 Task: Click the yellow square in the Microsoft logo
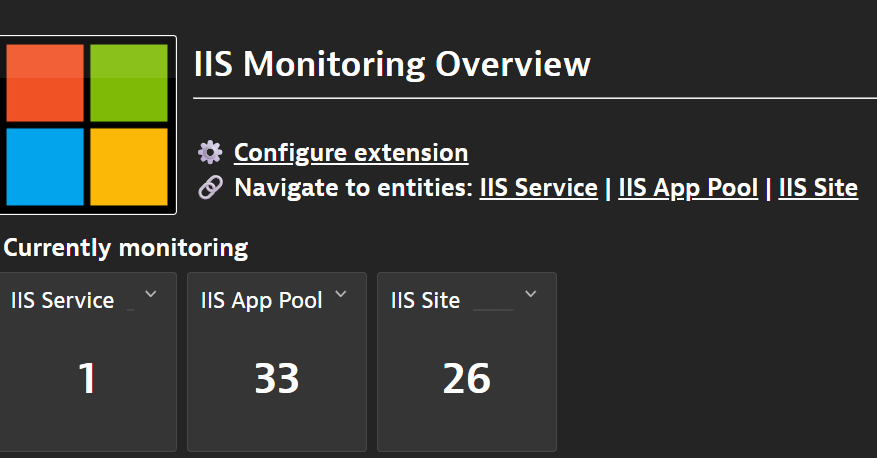tap(129, 166)
